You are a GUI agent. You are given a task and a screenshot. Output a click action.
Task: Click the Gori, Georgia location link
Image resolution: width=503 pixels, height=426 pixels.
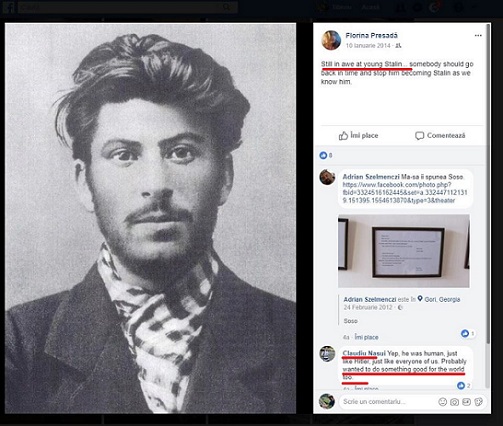[x=442, y=299]
